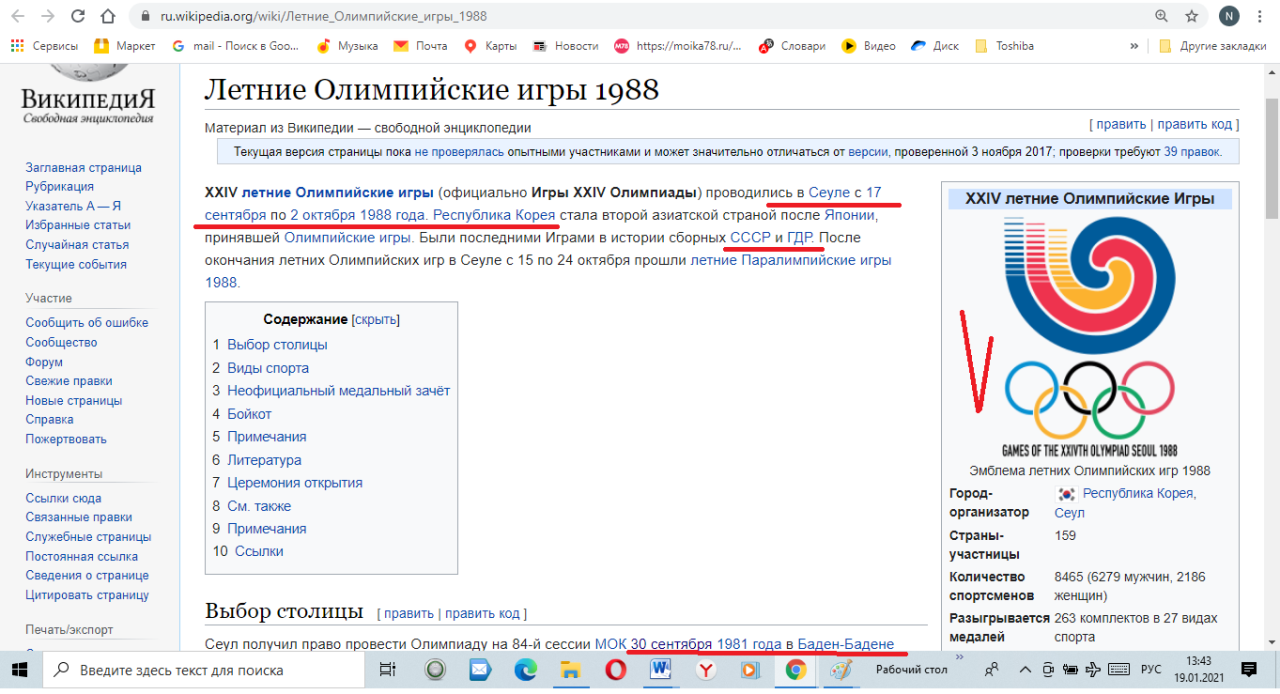Open the Музыка bookmark
The image size is (1280, 694).
347,46
